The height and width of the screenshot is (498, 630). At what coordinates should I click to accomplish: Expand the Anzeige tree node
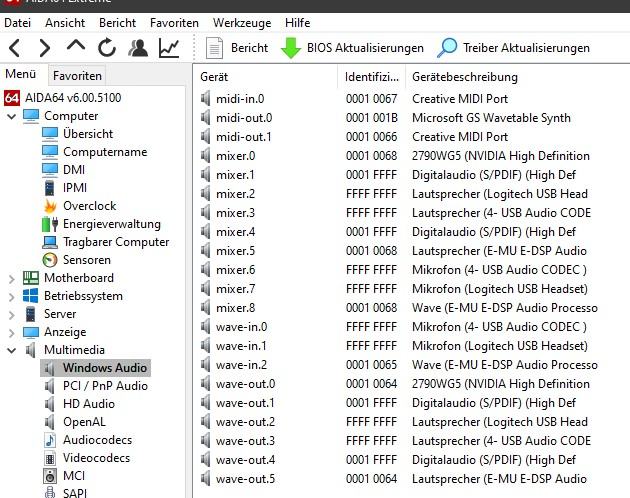[x=12, y=333]
